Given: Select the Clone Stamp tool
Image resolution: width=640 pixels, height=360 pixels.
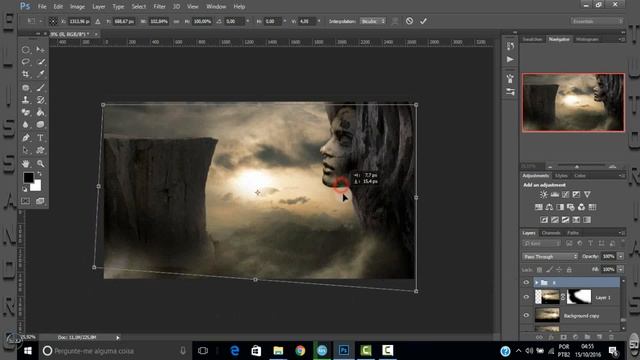Looking at the screenshot, I should coord(26,100).
